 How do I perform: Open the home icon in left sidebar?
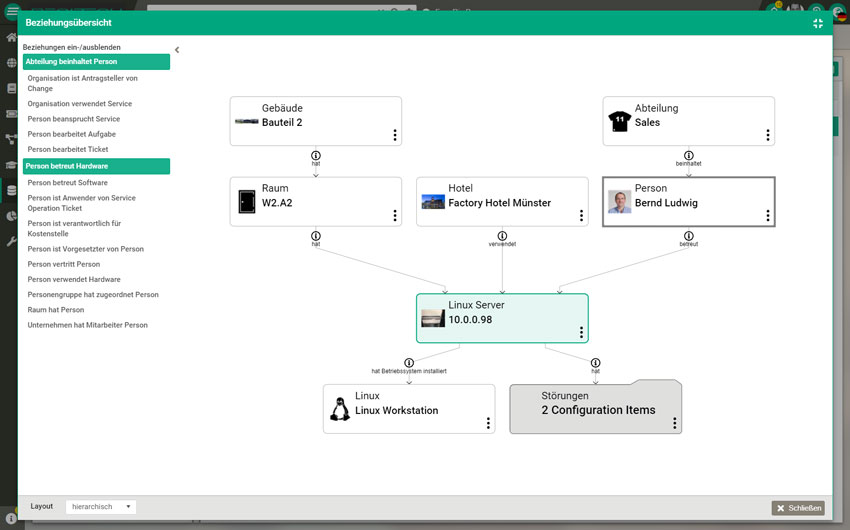click(11, 37)
